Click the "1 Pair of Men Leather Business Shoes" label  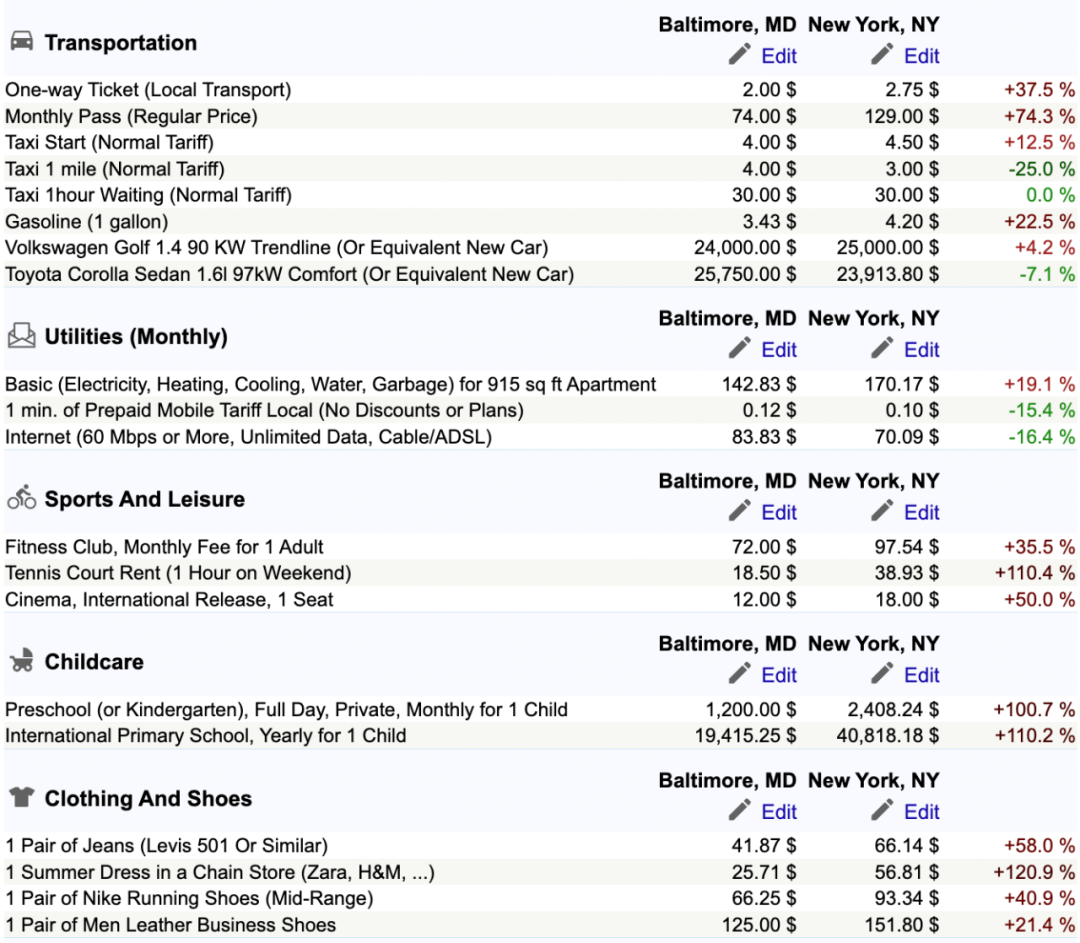[x=170, y=925]
